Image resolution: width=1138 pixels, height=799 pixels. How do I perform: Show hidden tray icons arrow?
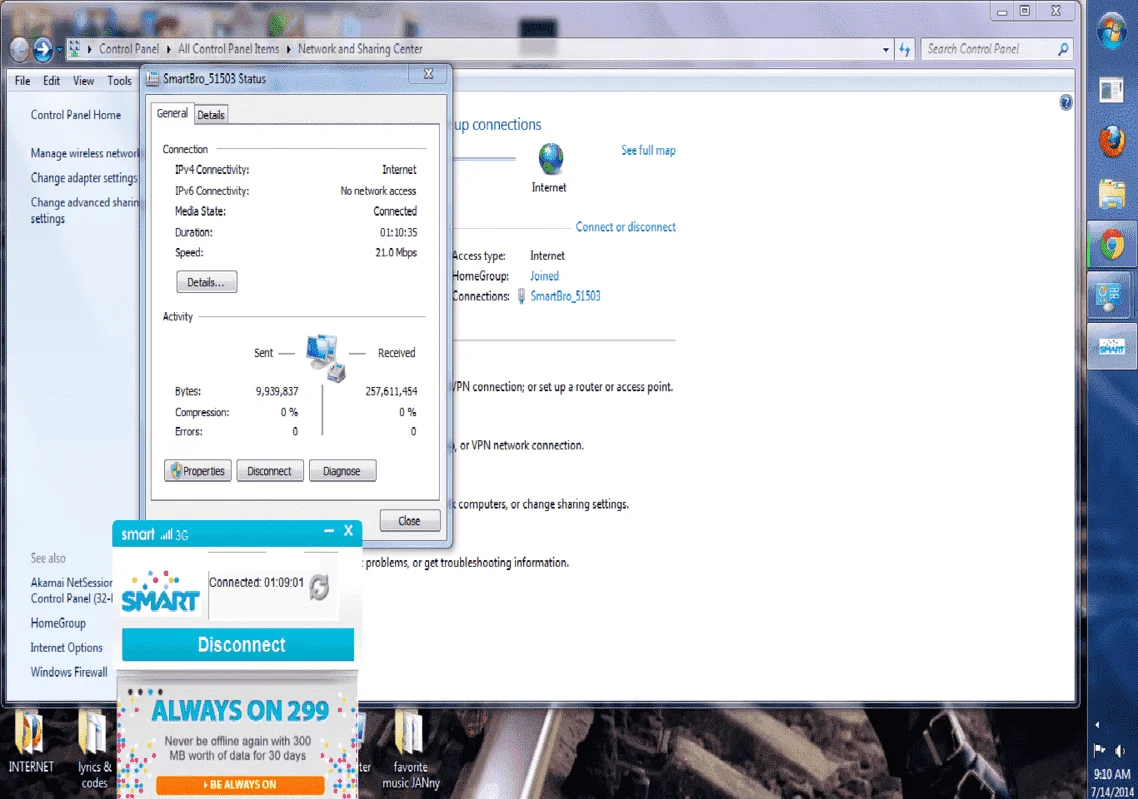(x=1097, y=725)
